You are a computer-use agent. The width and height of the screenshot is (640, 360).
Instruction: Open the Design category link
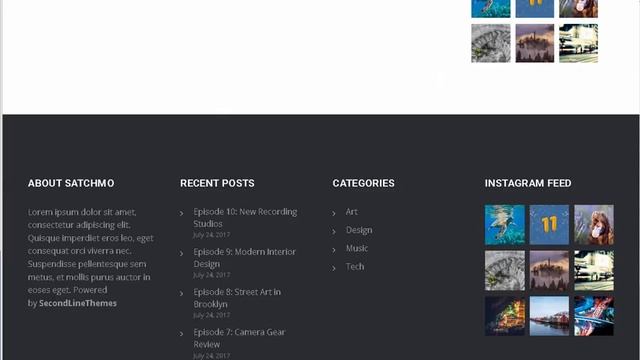pyautogui.click(x=359, y=230)
